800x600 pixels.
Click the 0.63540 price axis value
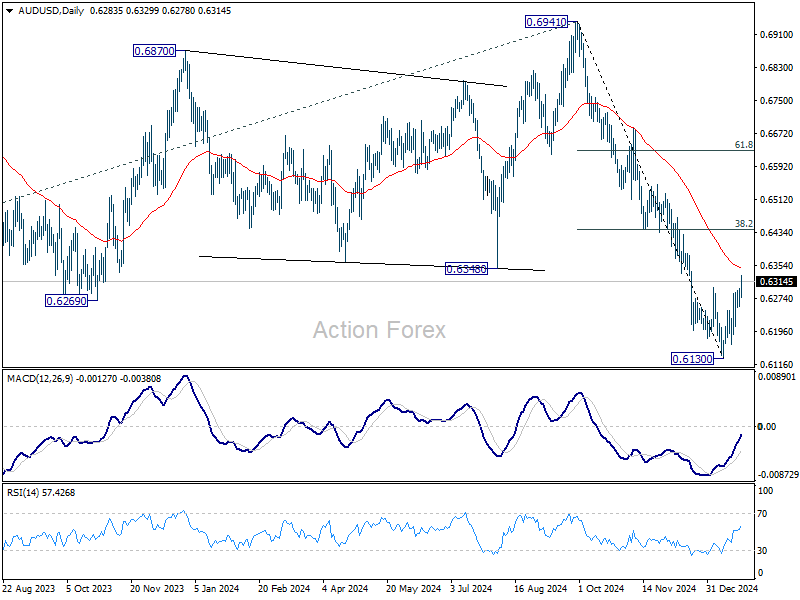777,265
